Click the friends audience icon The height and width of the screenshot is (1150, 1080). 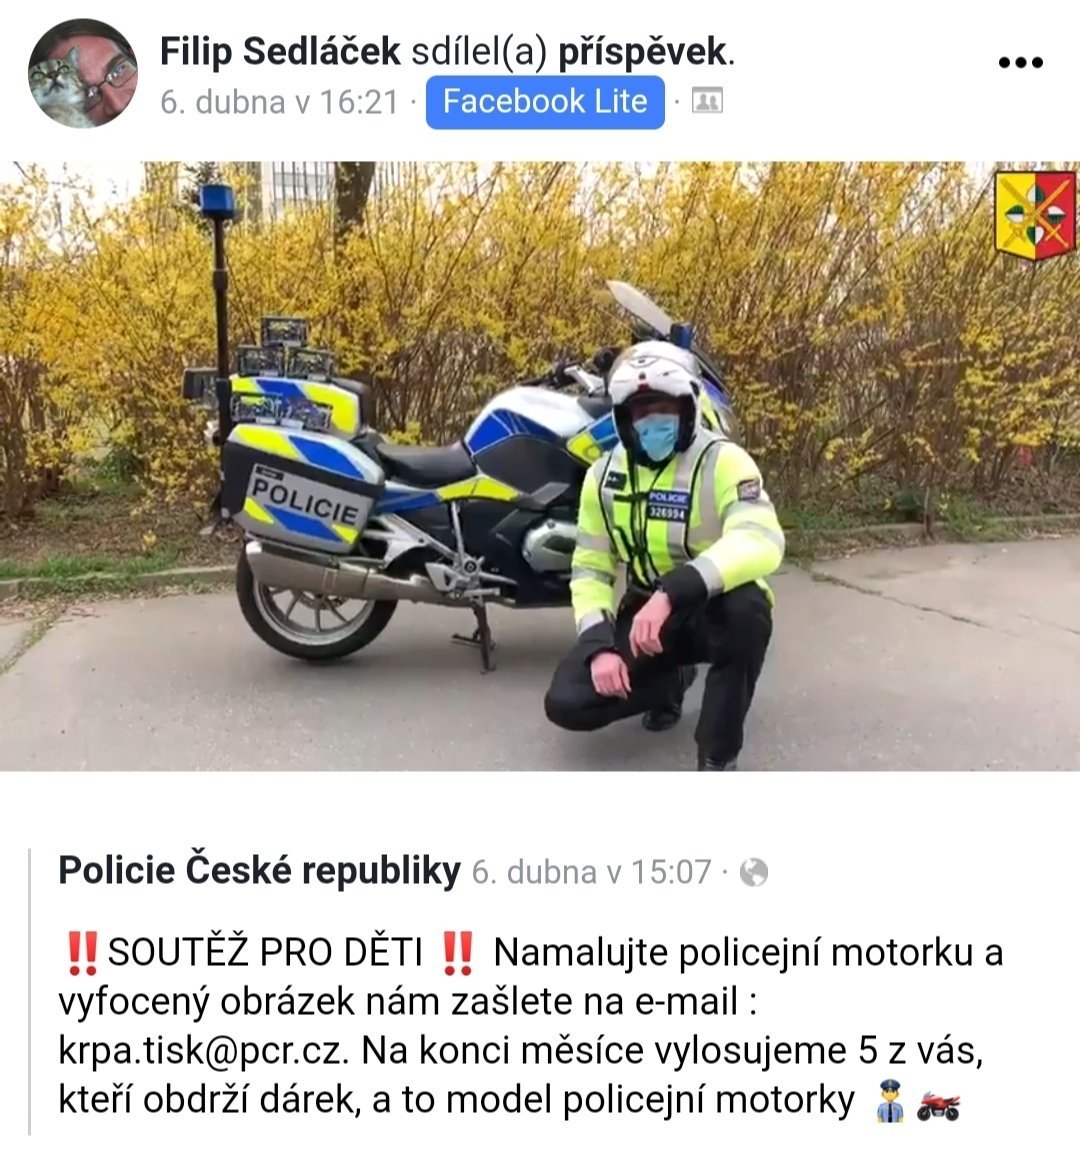coord(707,101)
